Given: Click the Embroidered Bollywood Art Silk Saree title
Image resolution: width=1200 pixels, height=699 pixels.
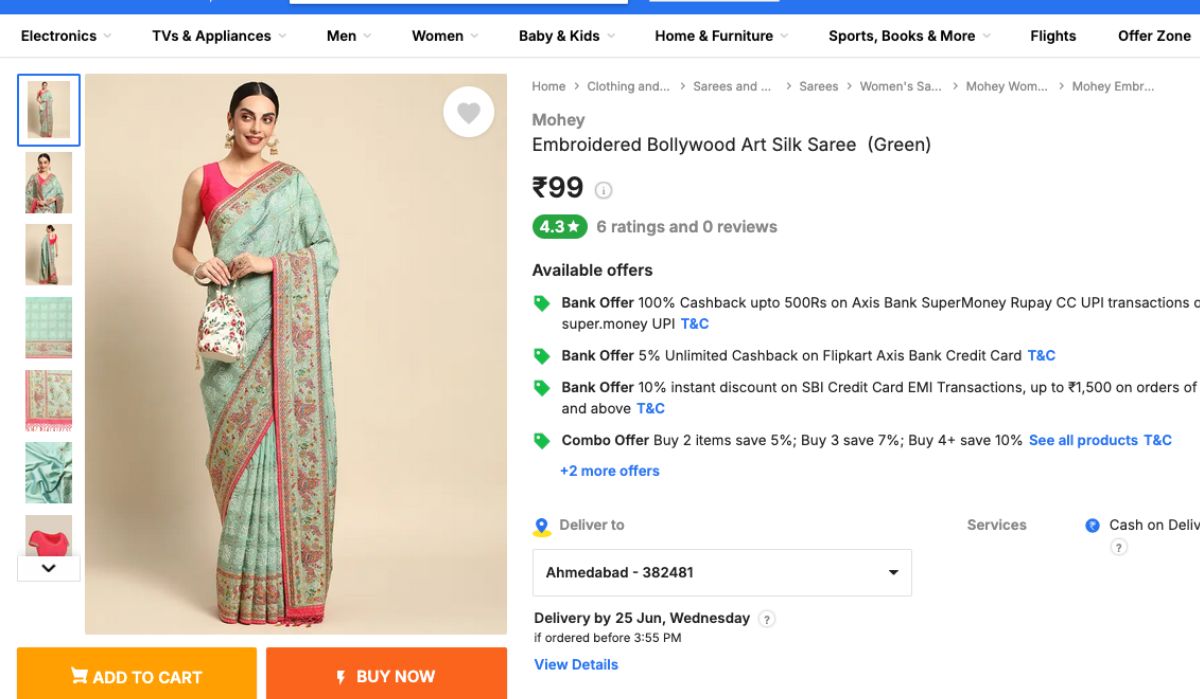Looking at the screenshot, I should click(x=731, y=145).
